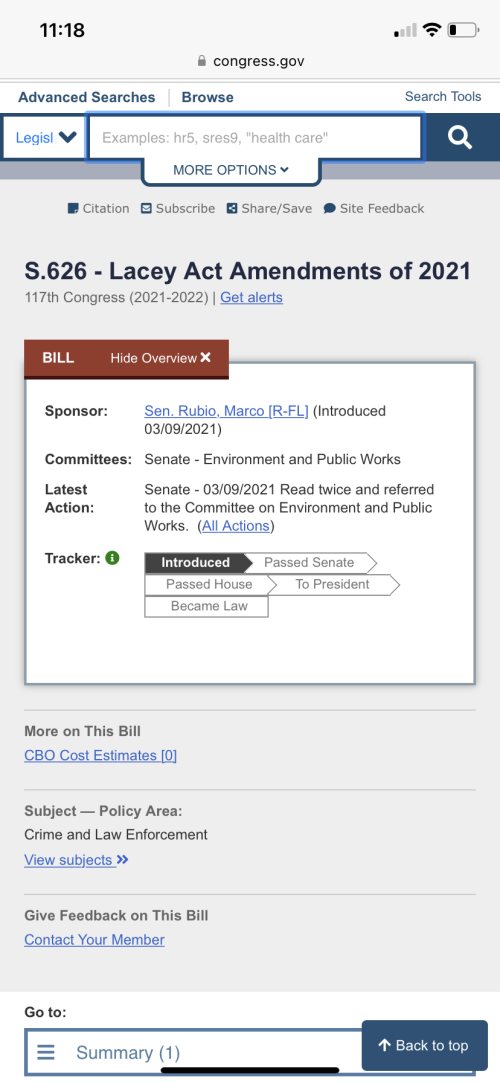This screenshot has height=1083, width=500.
Task: Expand MORE OPTIONS under the search box
Action: [231, 170]
